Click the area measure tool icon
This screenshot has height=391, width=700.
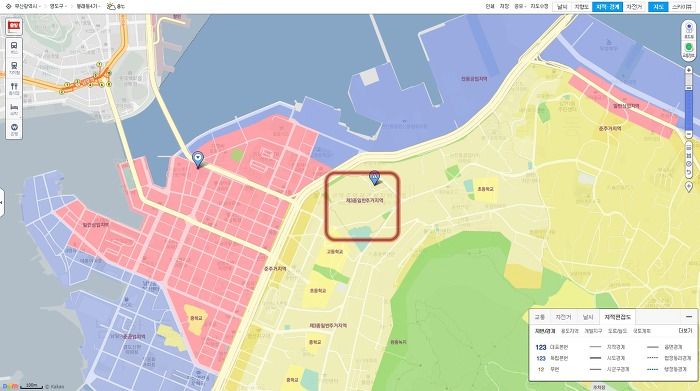[689, 155]
